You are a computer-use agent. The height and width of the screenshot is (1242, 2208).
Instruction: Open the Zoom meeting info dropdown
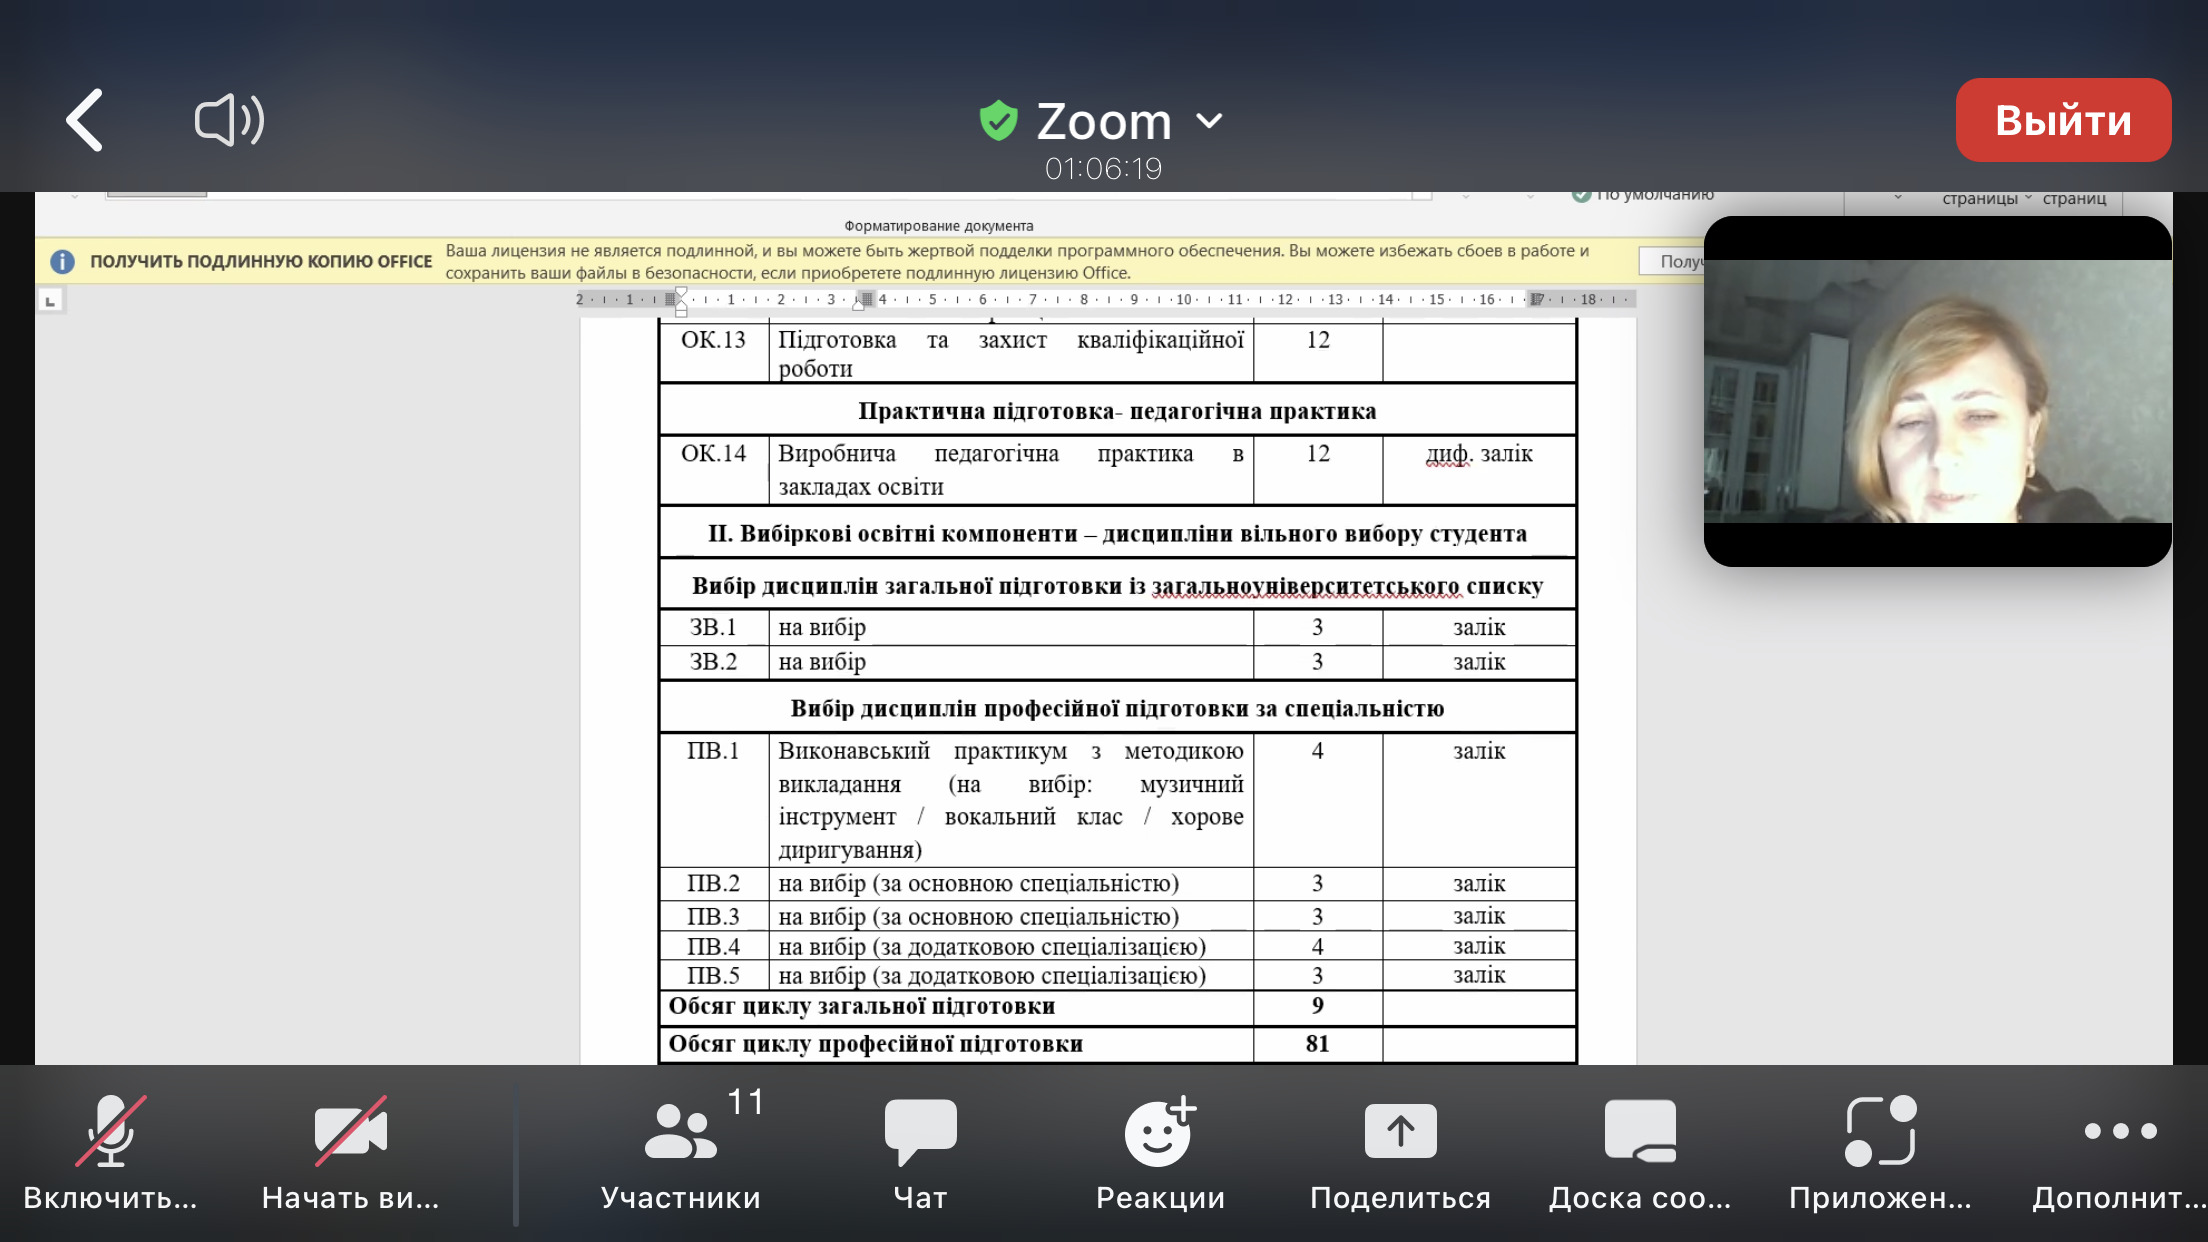1209,121
